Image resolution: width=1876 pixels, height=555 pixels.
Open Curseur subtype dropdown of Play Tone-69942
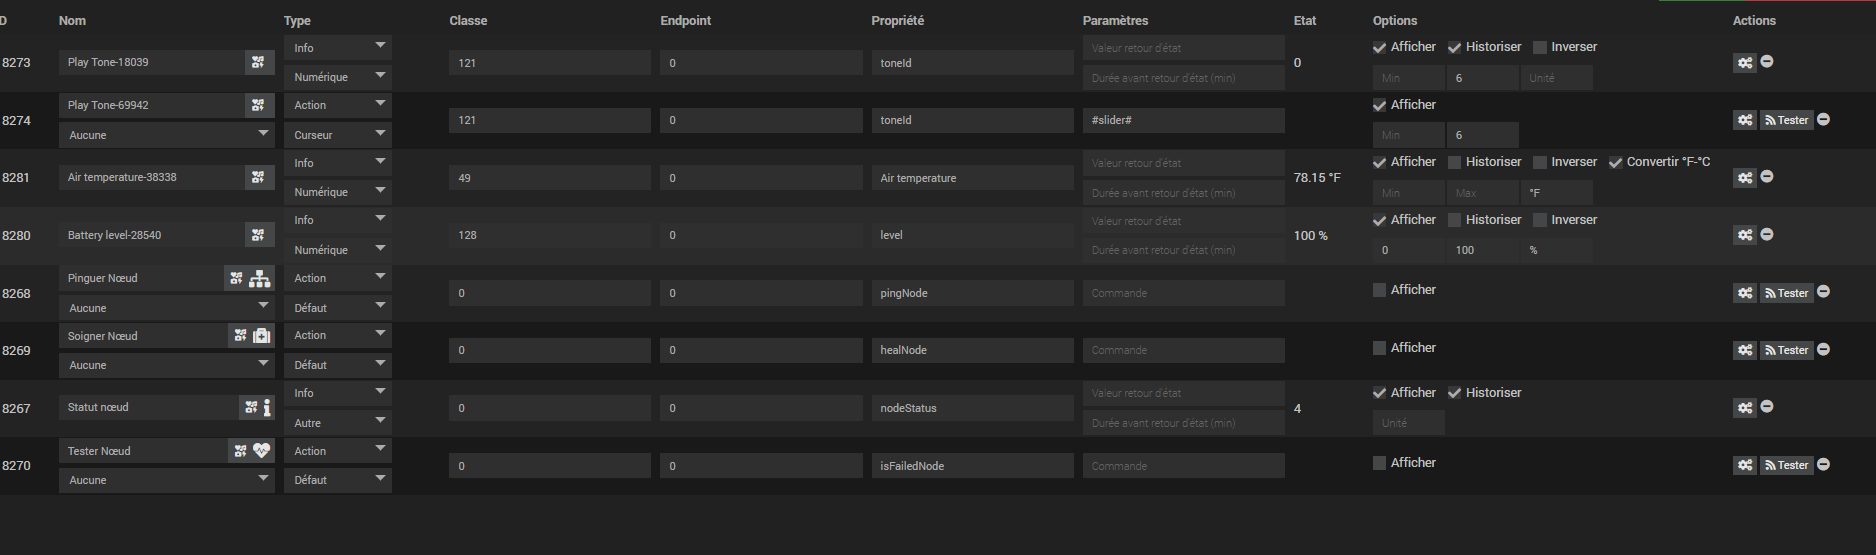point(337,134)
